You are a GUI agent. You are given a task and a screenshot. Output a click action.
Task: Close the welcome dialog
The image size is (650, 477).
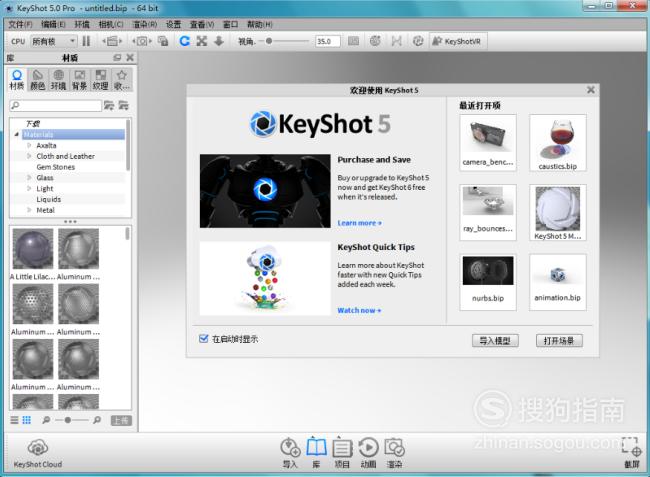(x=591, y=90)
